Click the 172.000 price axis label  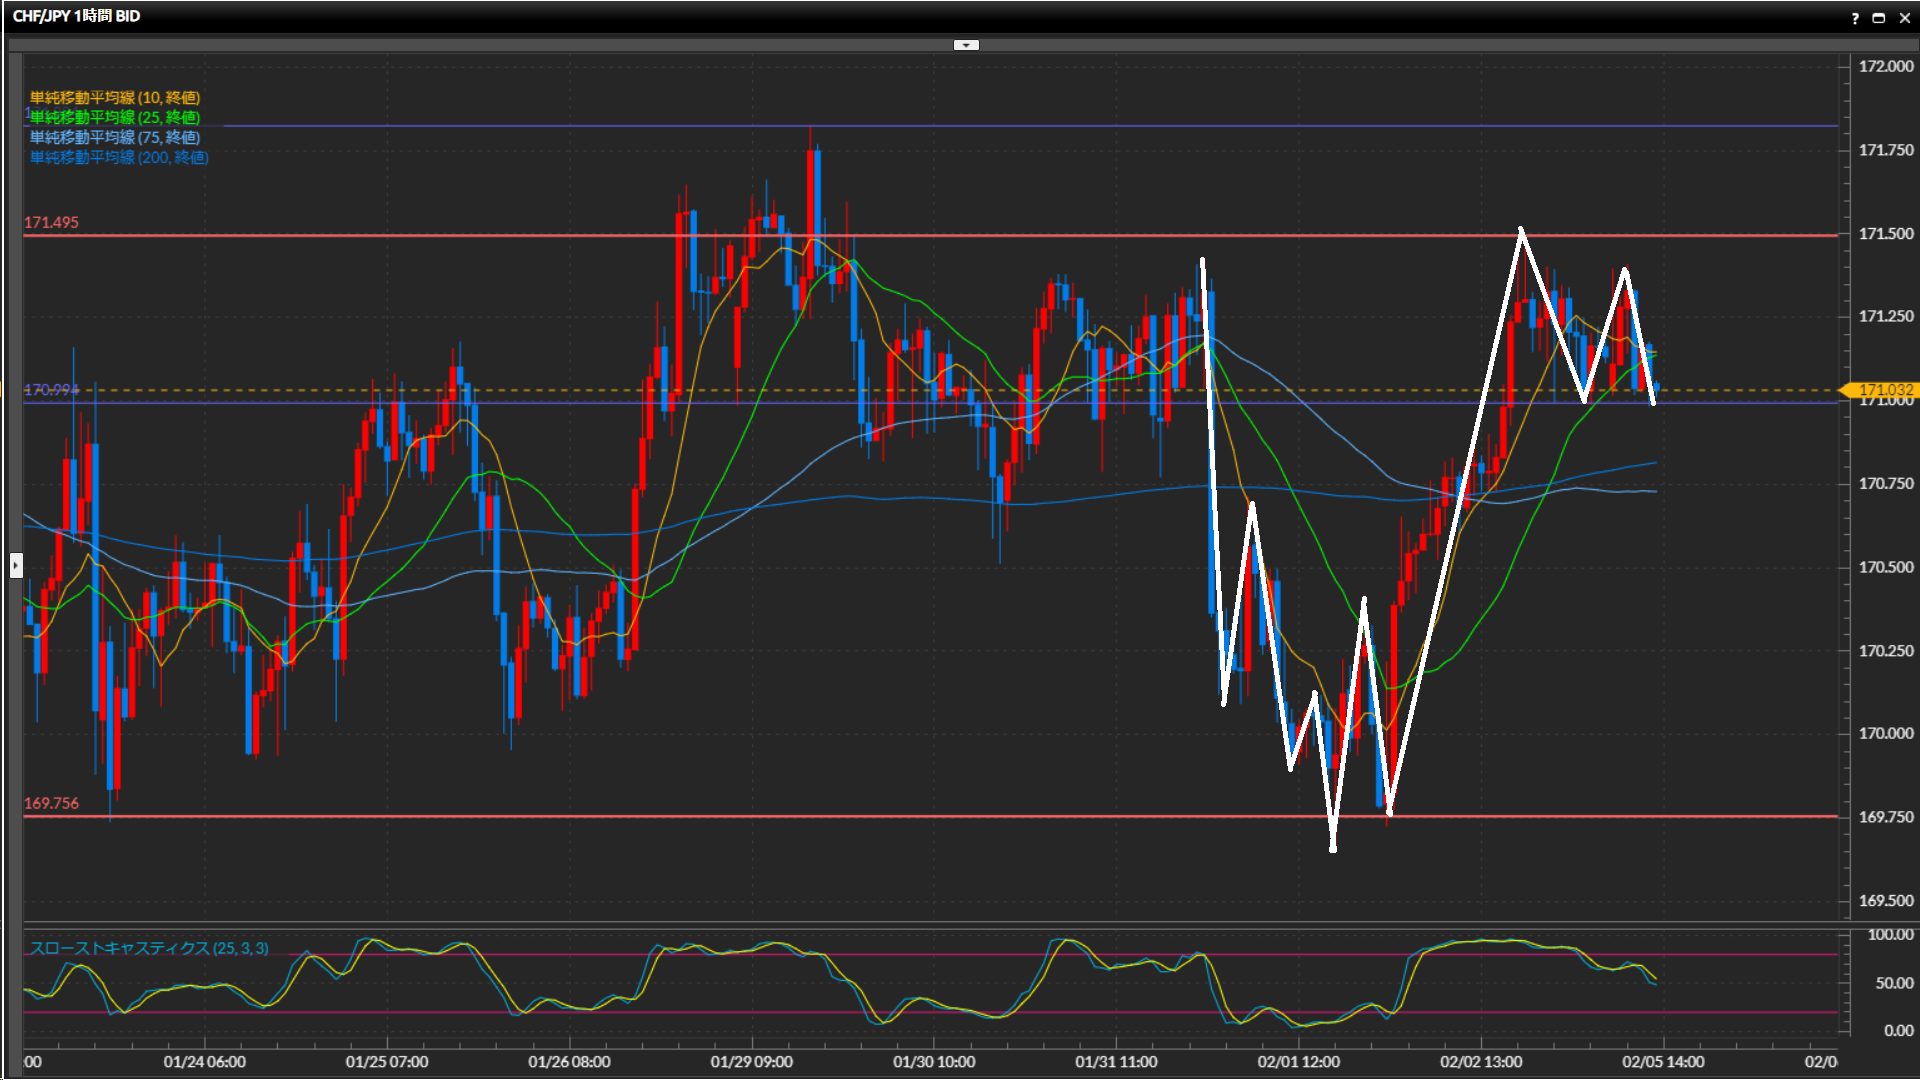1885,66
